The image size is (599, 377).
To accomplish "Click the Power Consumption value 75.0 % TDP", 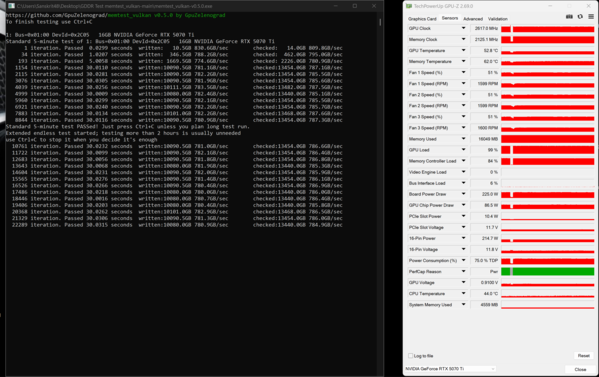I will tap(485, 261).
